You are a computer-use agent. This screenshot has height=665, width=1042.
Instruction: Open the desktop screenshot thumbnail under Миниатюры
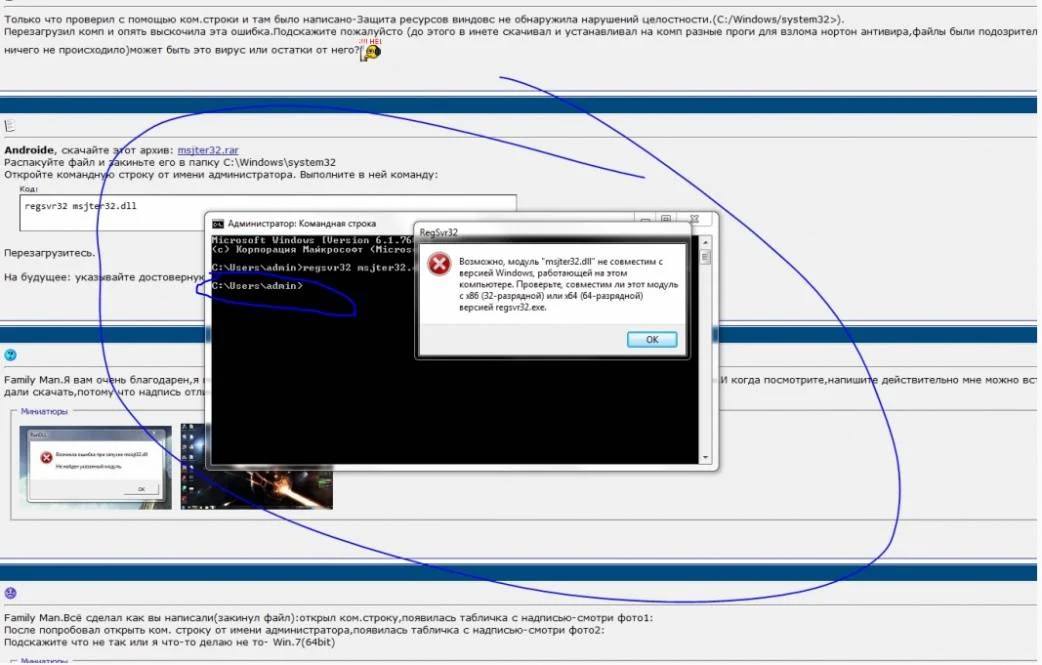257,467
